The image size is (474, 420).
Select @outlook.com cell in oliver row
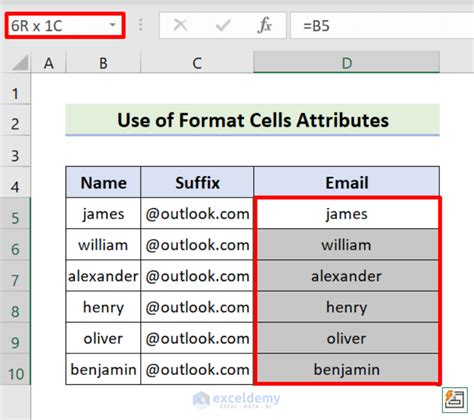(x=197, y=338)
